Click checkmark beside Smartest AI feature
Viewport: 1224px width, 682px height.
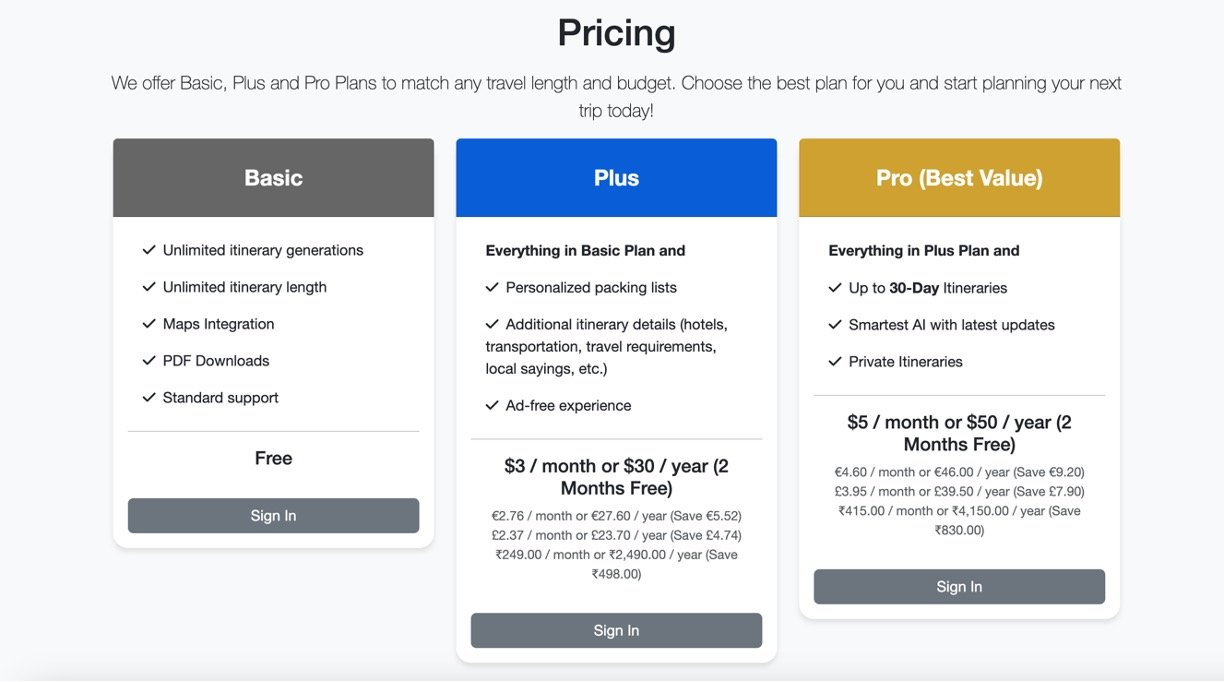(835, 325)
